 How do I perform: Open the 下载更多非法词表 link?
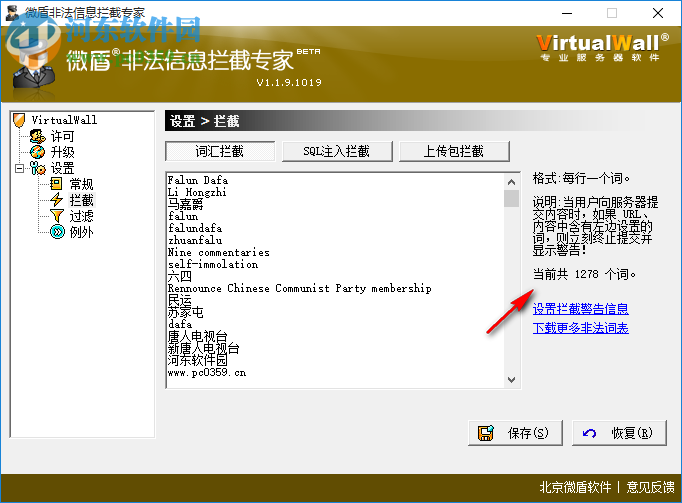581,328
